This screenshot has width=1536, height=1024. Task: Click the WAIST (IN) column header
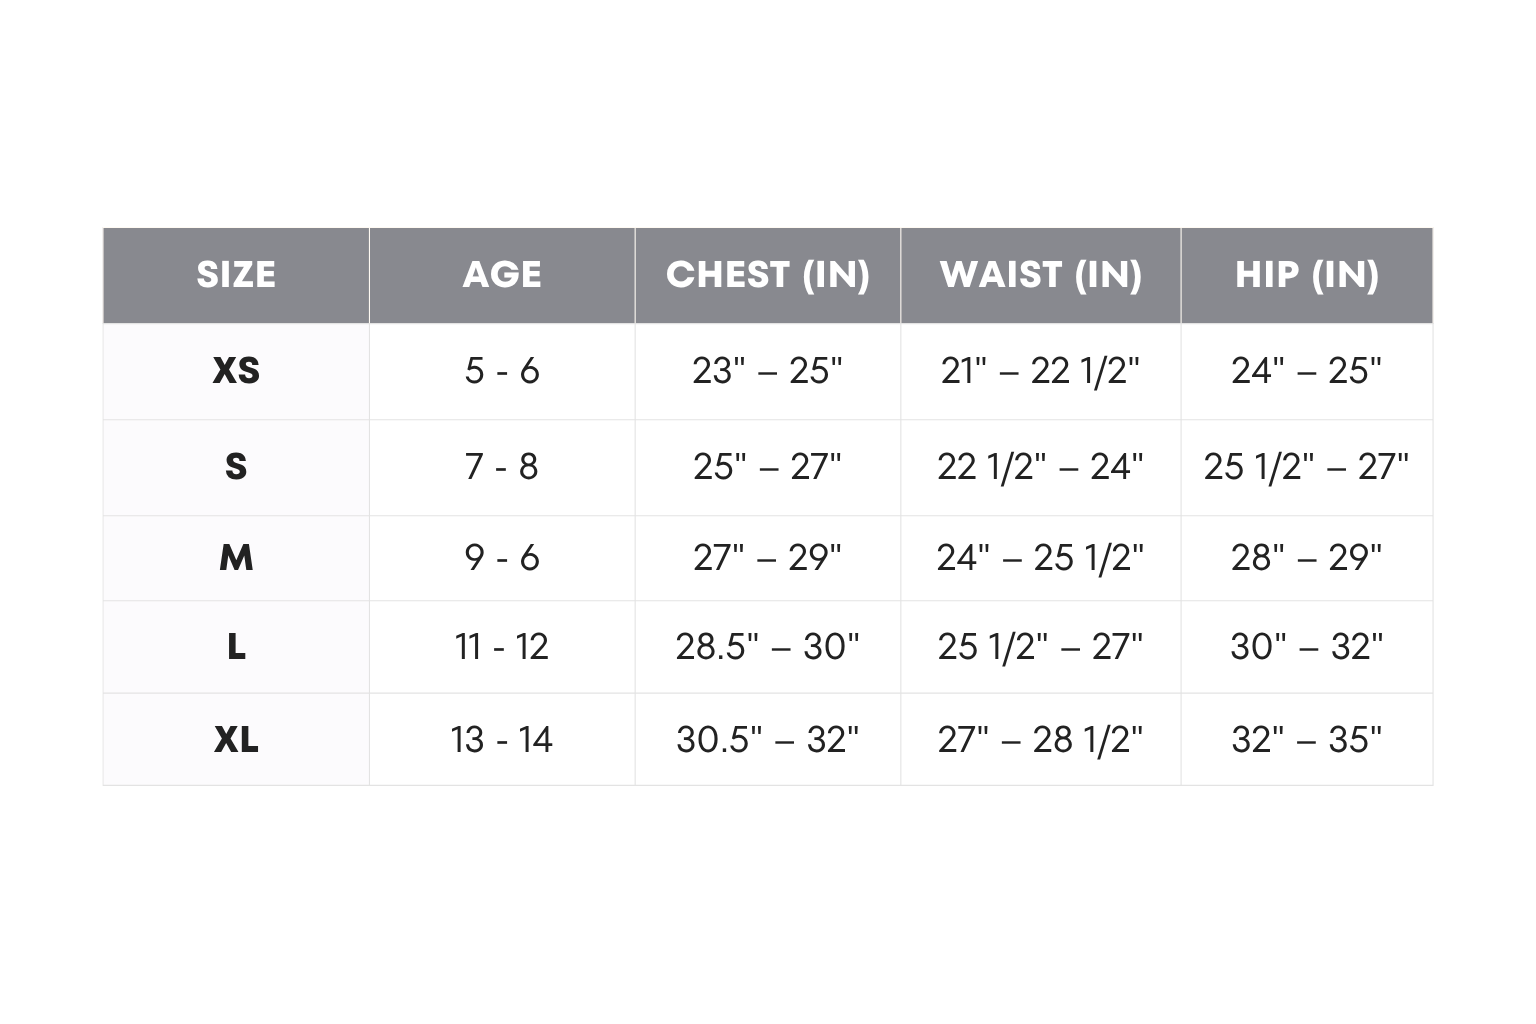1041,275
